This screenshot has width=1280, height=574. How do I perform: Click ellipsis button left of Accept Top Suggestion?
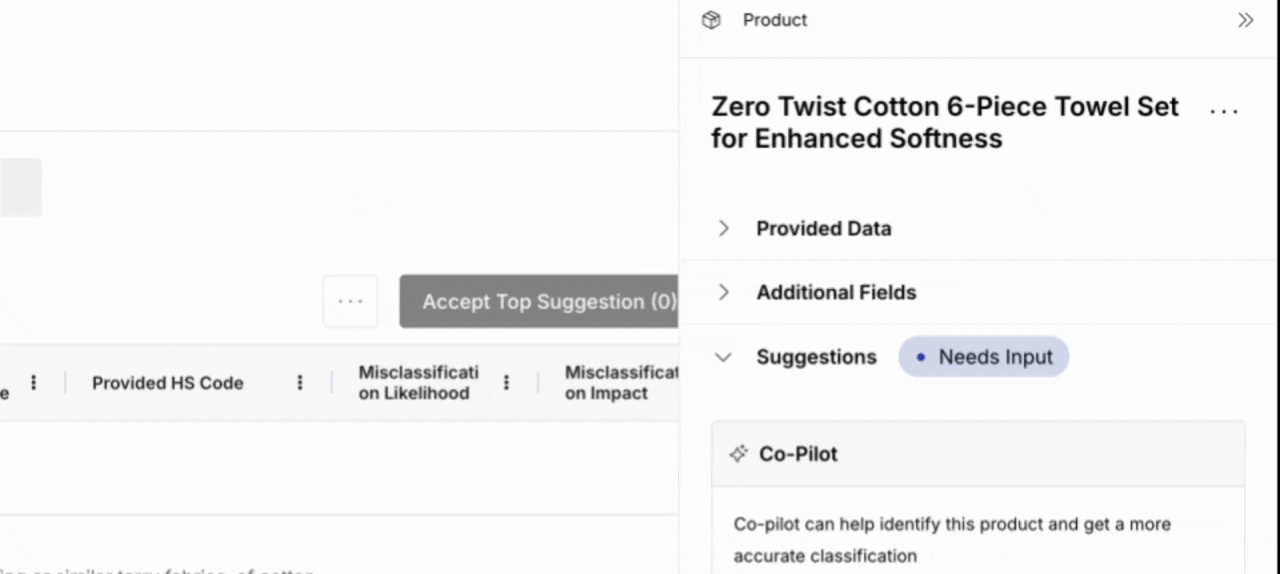click(x=350, y=301)
